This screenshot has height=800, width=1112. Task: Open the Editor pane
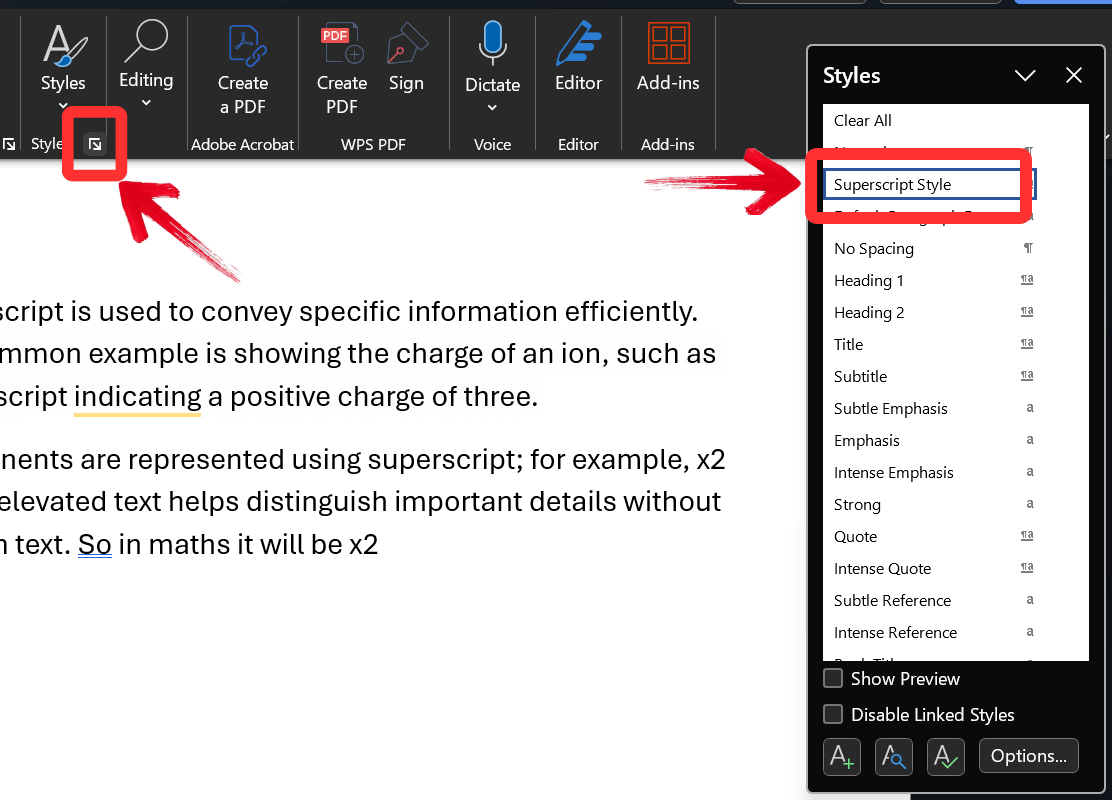tap(578, 45)
